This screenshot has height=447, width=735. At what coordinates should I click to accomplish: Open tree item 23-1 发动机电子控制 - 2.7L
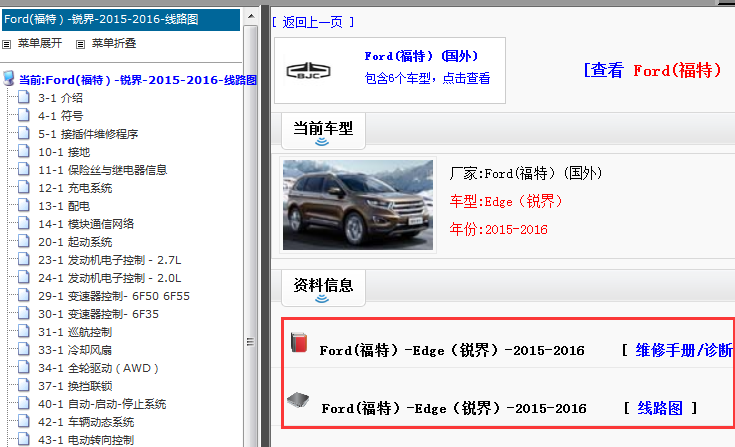110,260
